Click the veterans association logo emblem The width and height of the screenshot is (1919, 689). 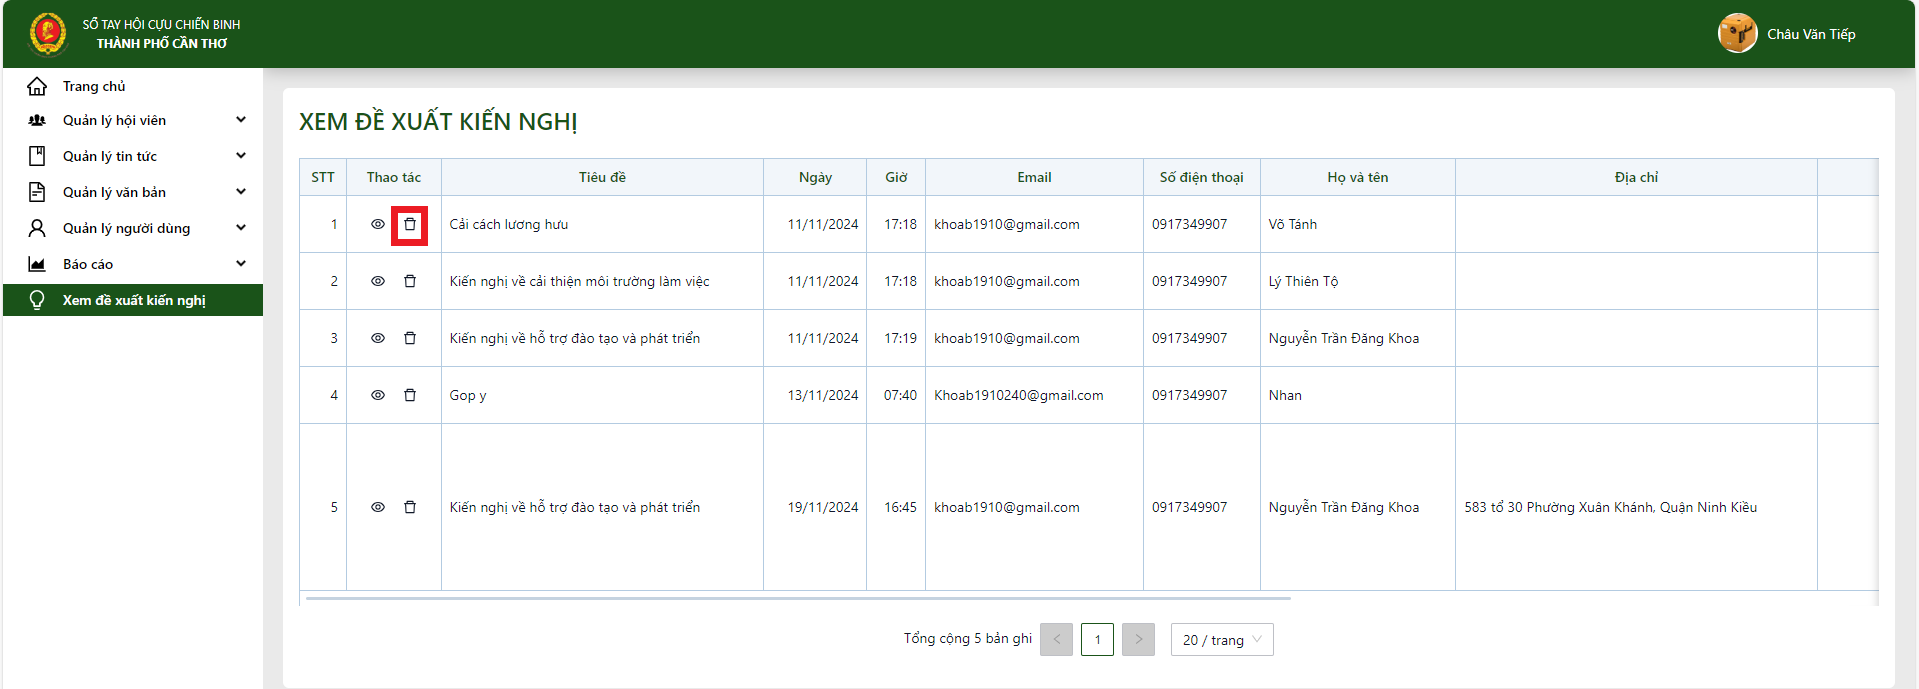coord(48,34)
